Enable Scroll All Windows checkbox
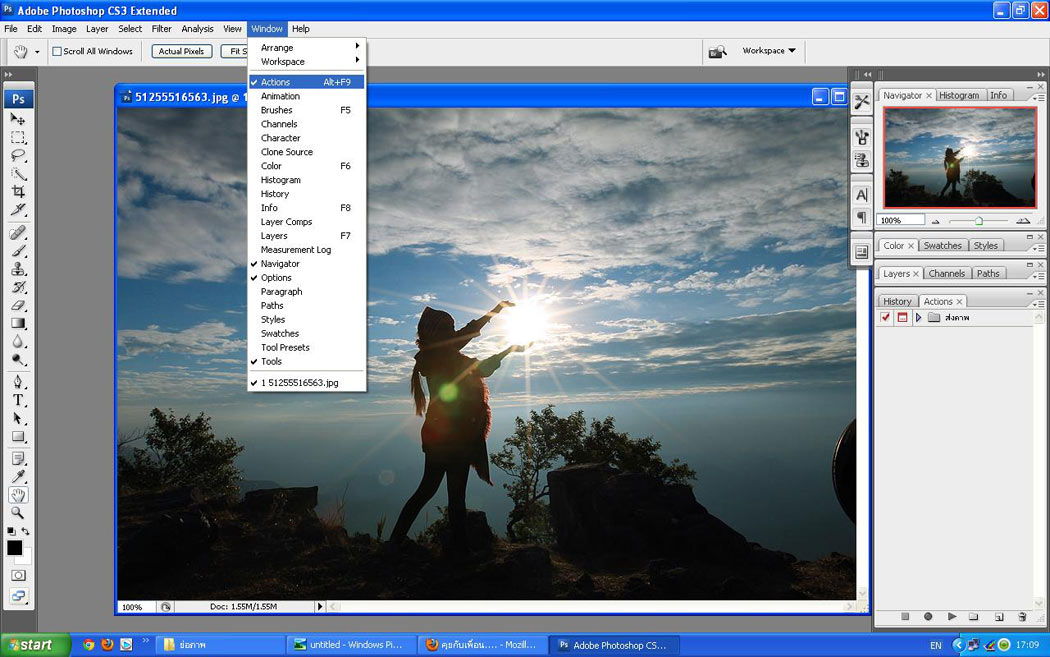Image resolution: width=1050 pixels, height=657 pixels. 57,51
